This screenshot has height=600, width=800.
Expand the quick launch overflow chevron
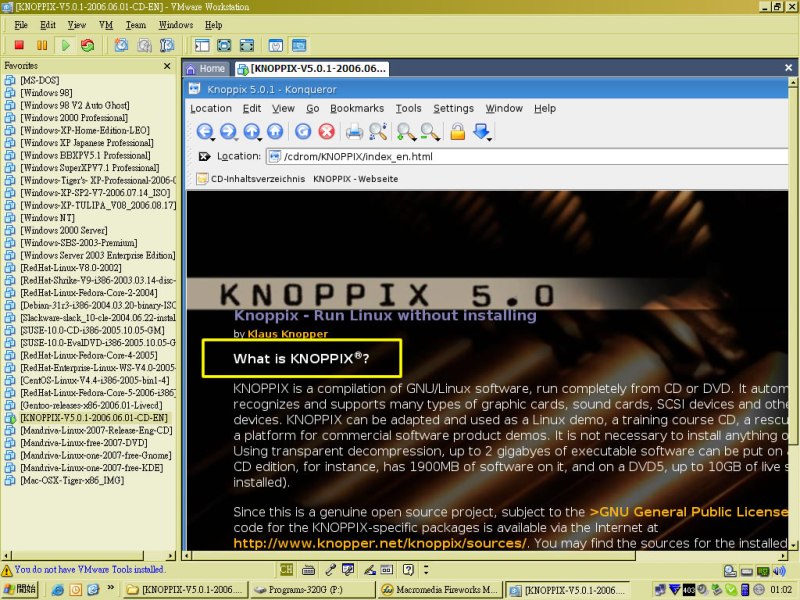tap(110, 589)
